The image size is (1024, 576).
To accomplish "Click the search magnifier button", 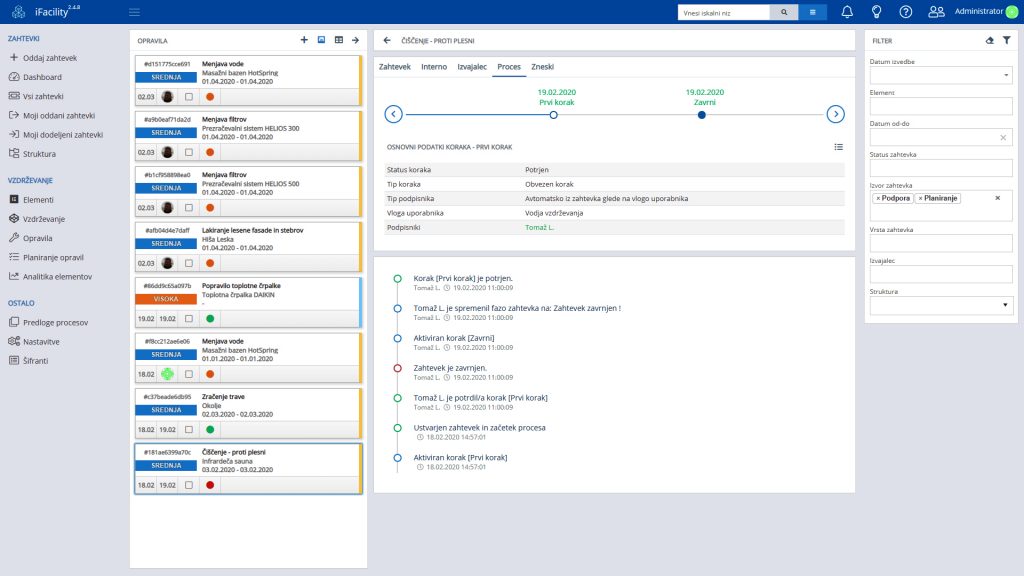I will coord(784,12).
